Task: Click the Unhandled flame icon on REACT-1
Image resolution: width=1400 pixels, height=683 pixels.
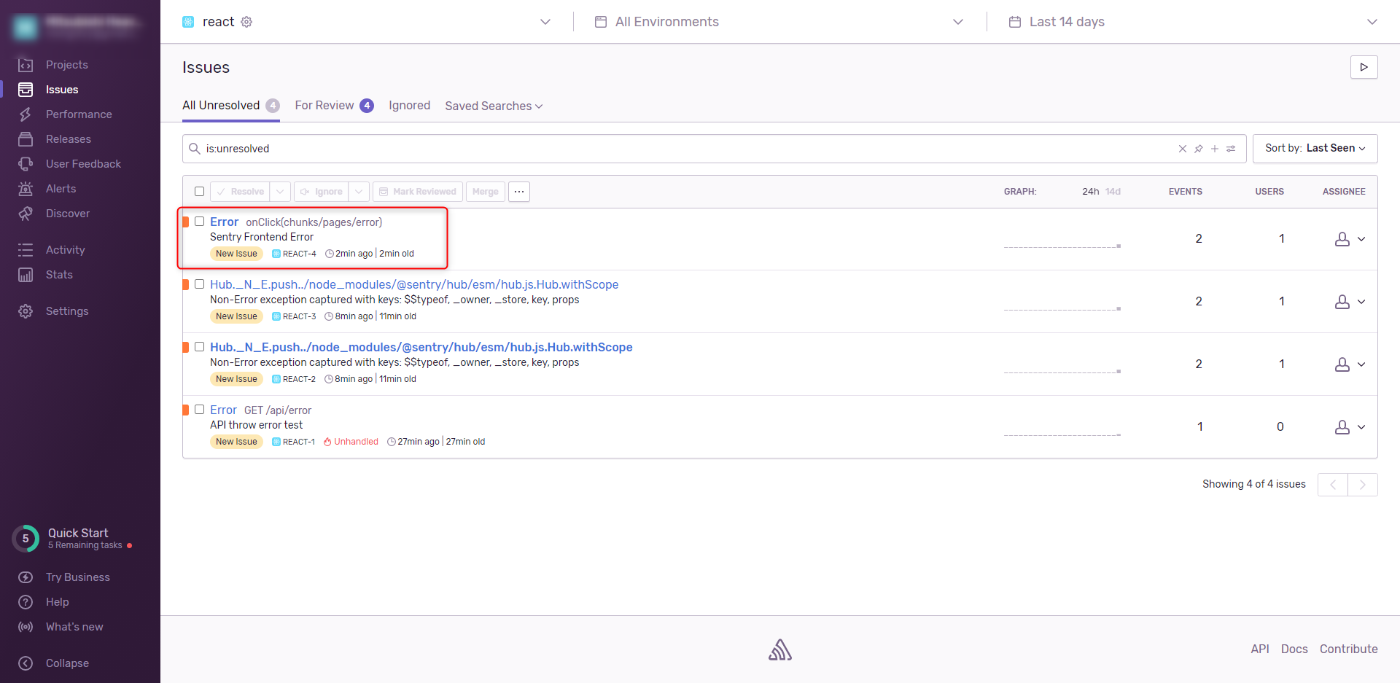Action: pyautogui.click(x=327, y=441)
